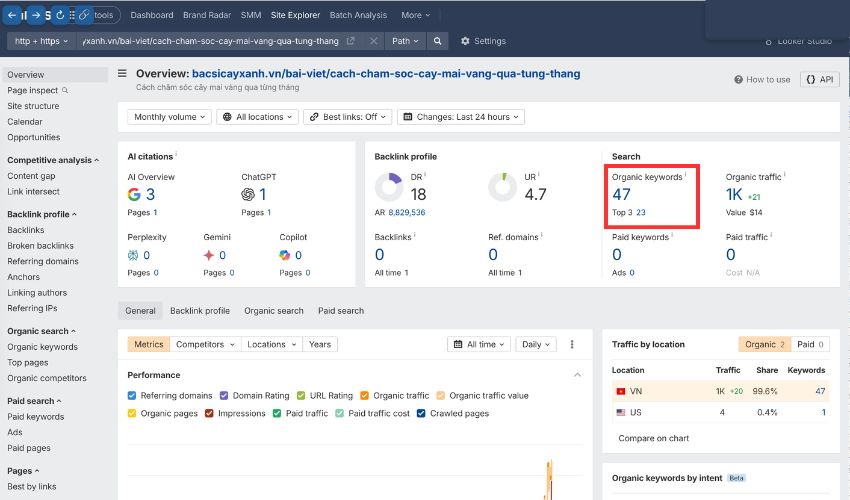Toggle sidebar with hamburger menu icon
This screenshot has width=850, height=500.
[x=123, y=73]
